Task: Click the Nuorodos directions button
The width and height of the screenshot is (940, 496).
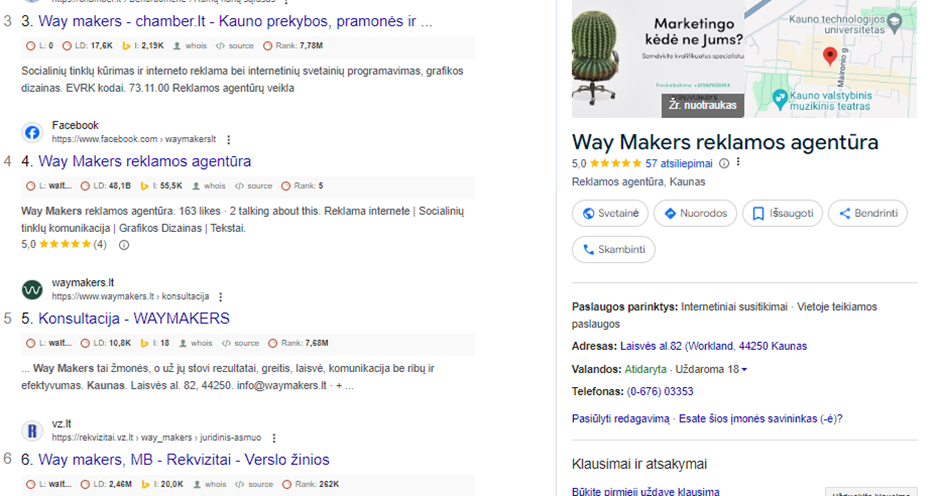Action: pos(695,214)
